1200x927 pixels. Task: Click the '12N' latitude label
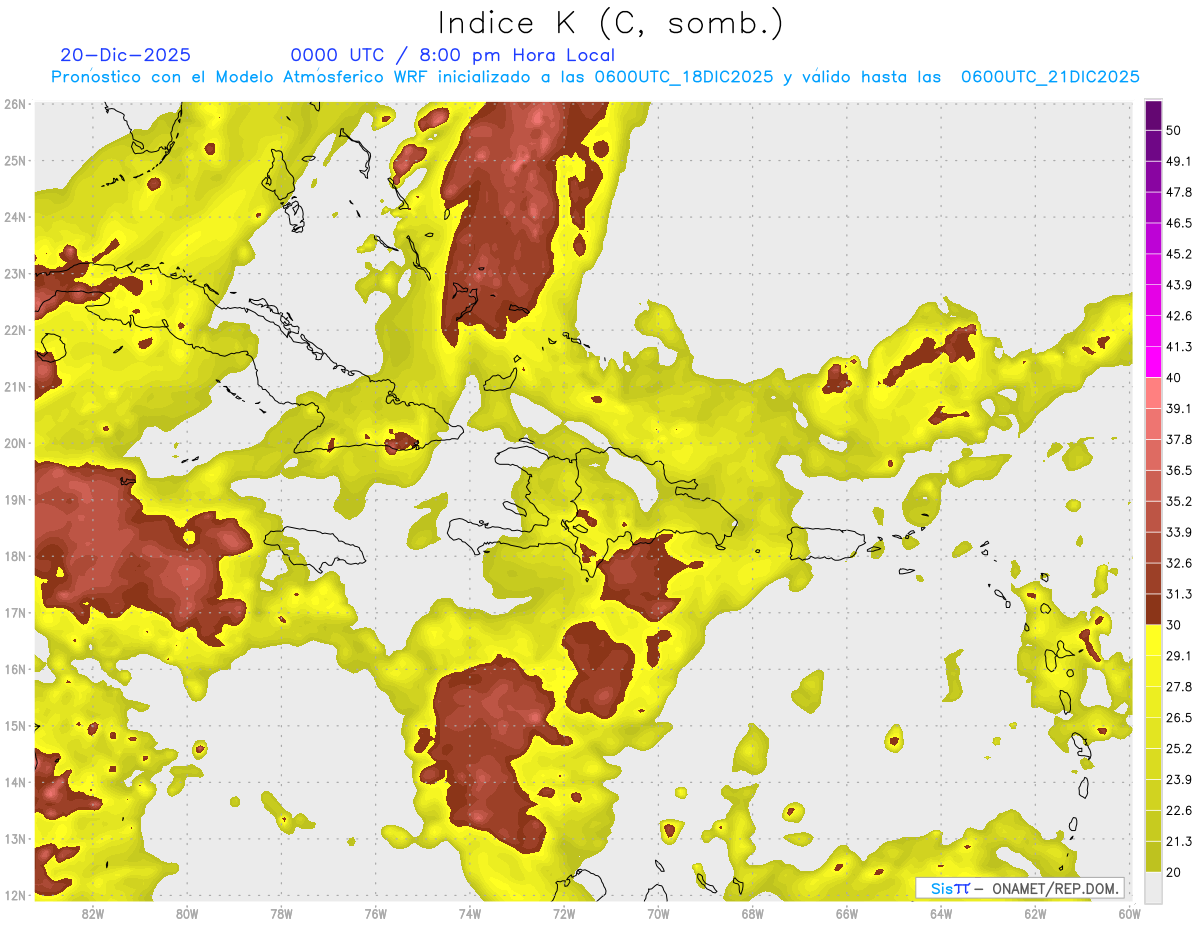click(x=15, y=895)
